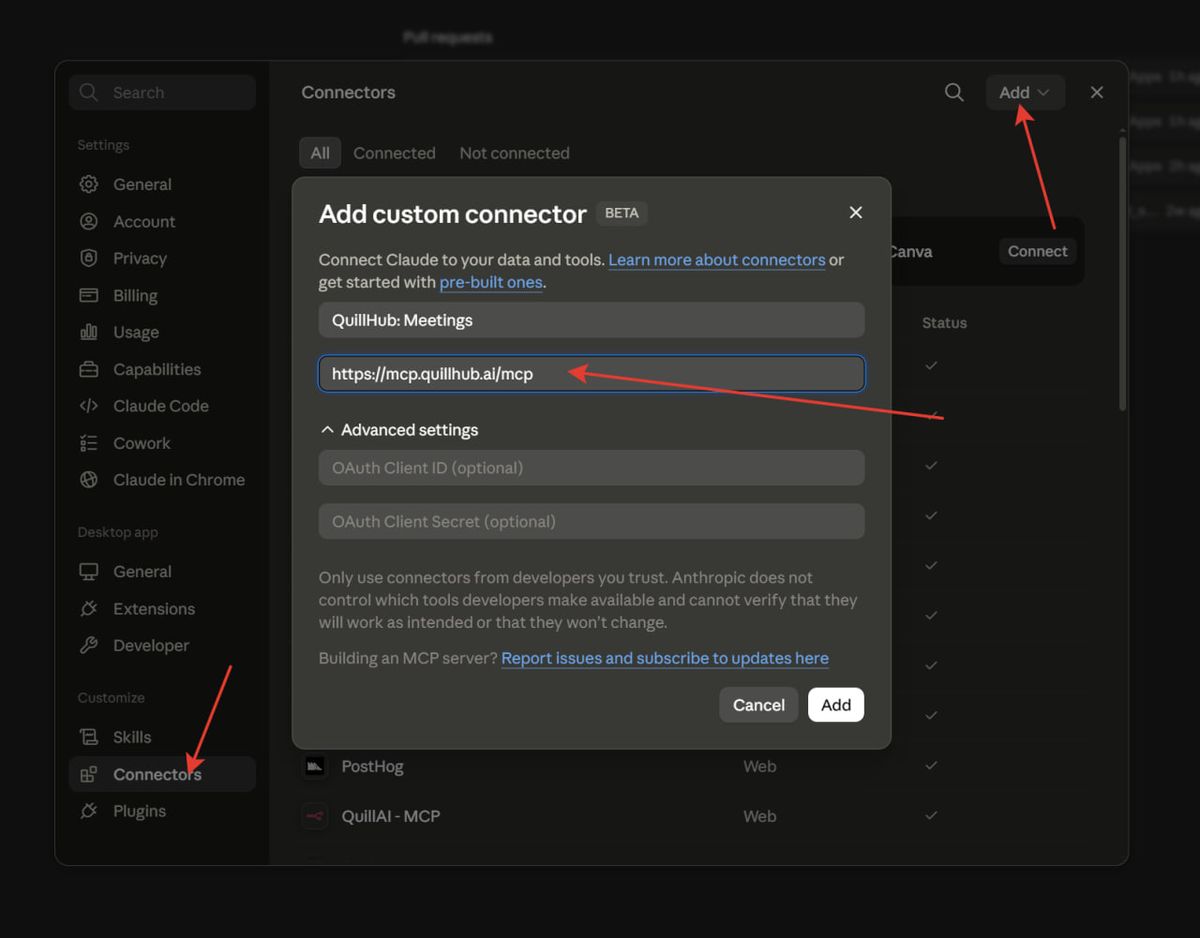Image resolution: width=1200 pixels, height=938 pixels.
Task: Close the Settings window with X
Action: (x=1096, y=92)
